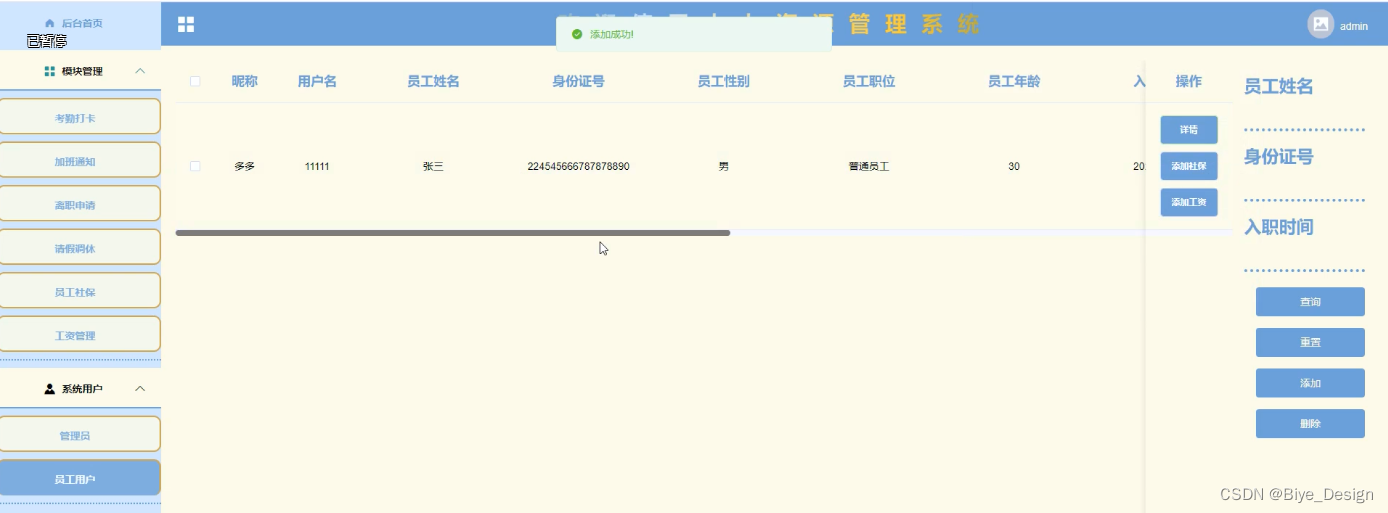1388x513 pixels.
Task: Open the 管理员 menu item
Action: [80, 434]
